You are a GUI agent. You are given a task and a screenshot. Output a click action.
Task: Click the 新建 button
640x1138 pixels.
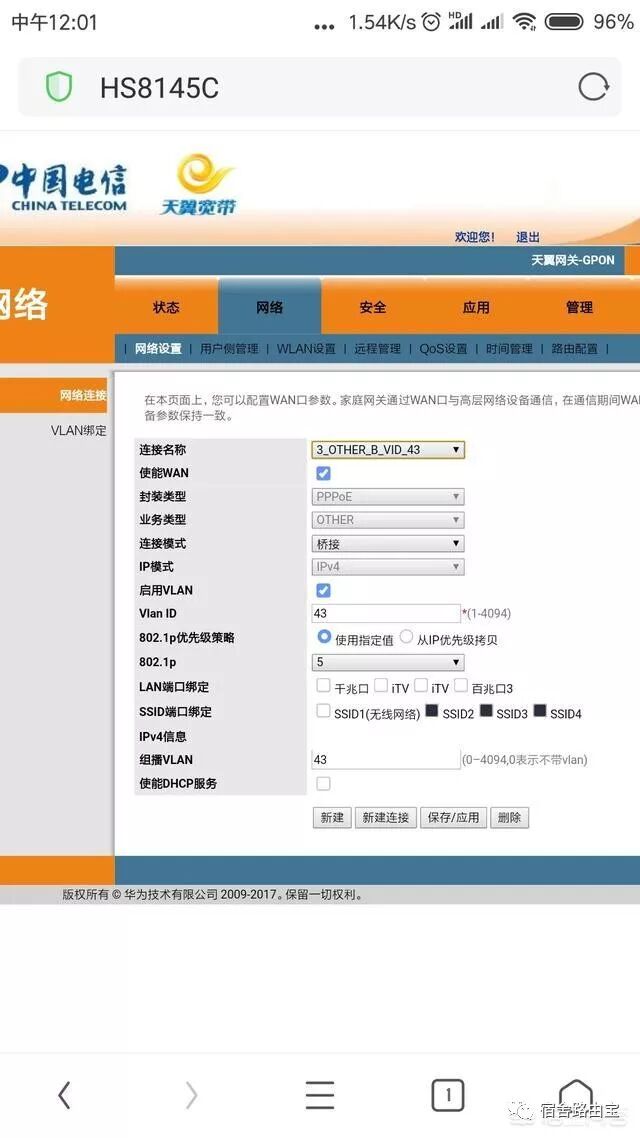click(x=332, y=817)
